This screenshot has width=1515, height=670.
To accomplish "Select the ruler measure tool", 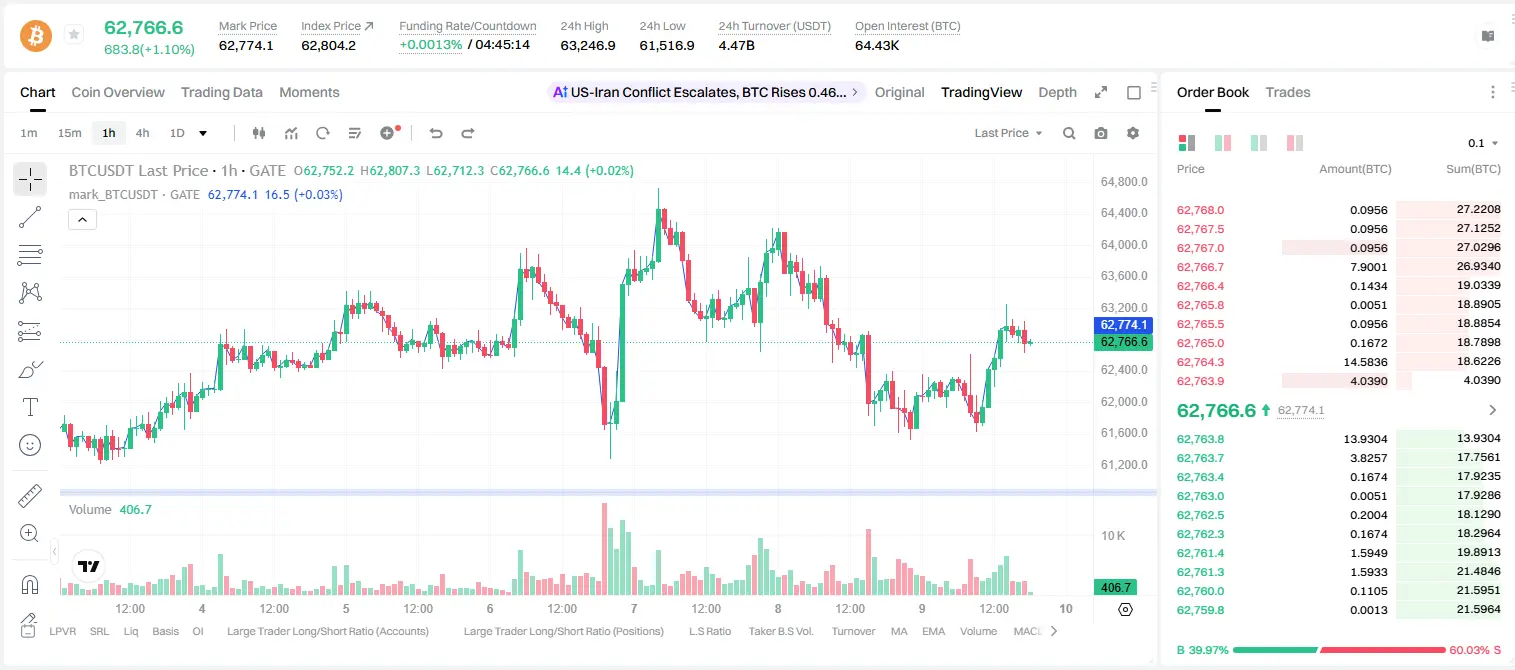I will (30, 496).
